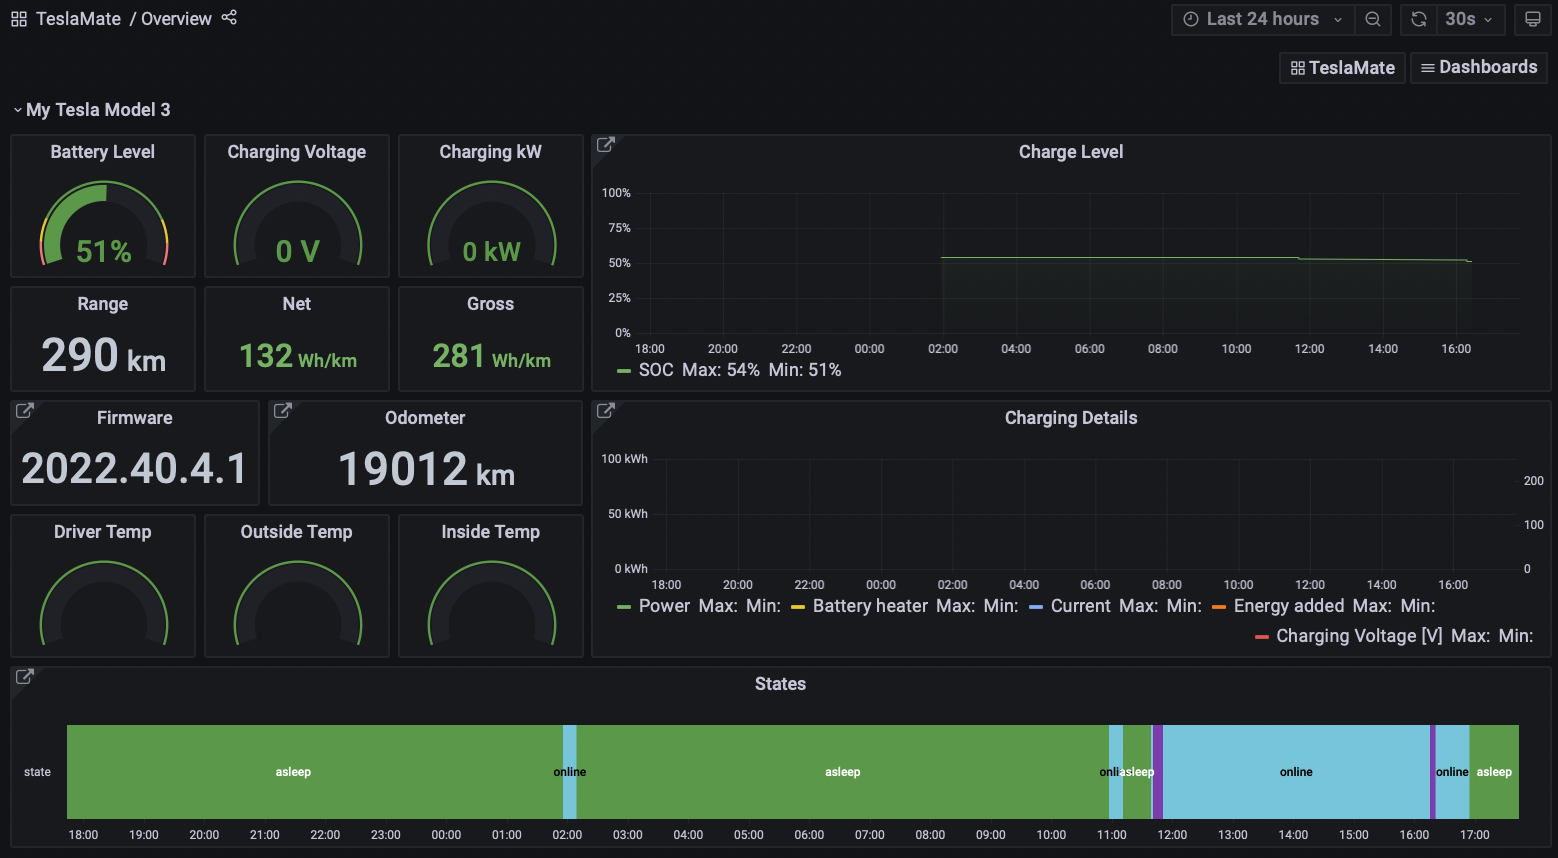Click the share dashboard icon
Image resolution: width=1558 pixels, height=858 pixels.
point(229,18)
